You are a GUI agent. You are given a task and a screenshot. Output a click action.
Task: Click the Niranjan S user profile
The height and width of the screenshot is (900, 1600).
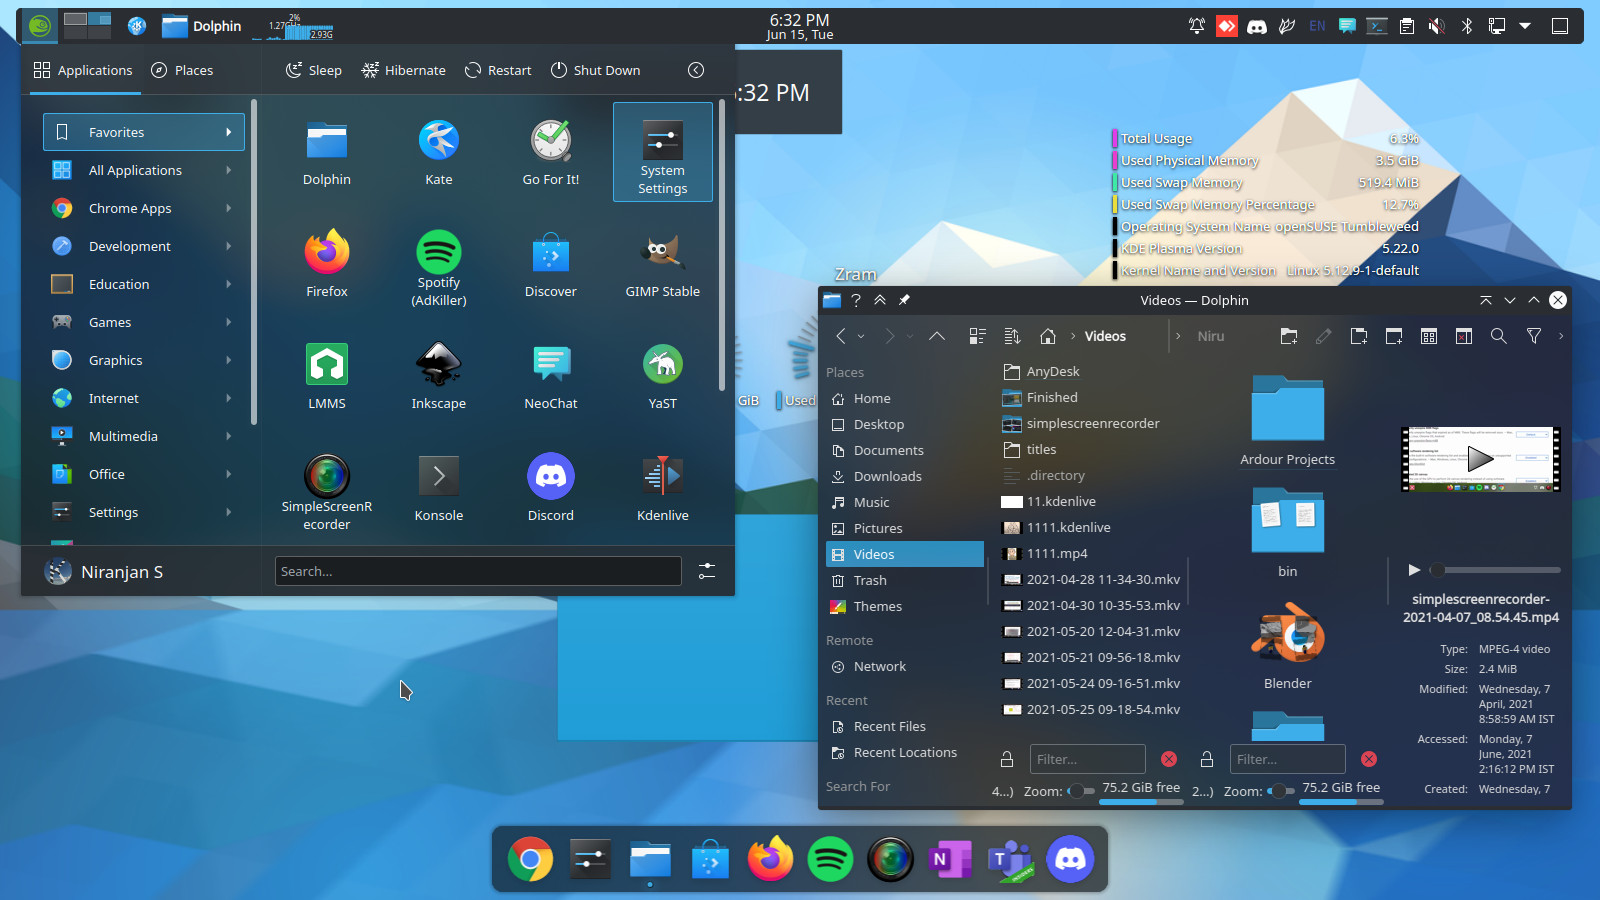(104, 572)
